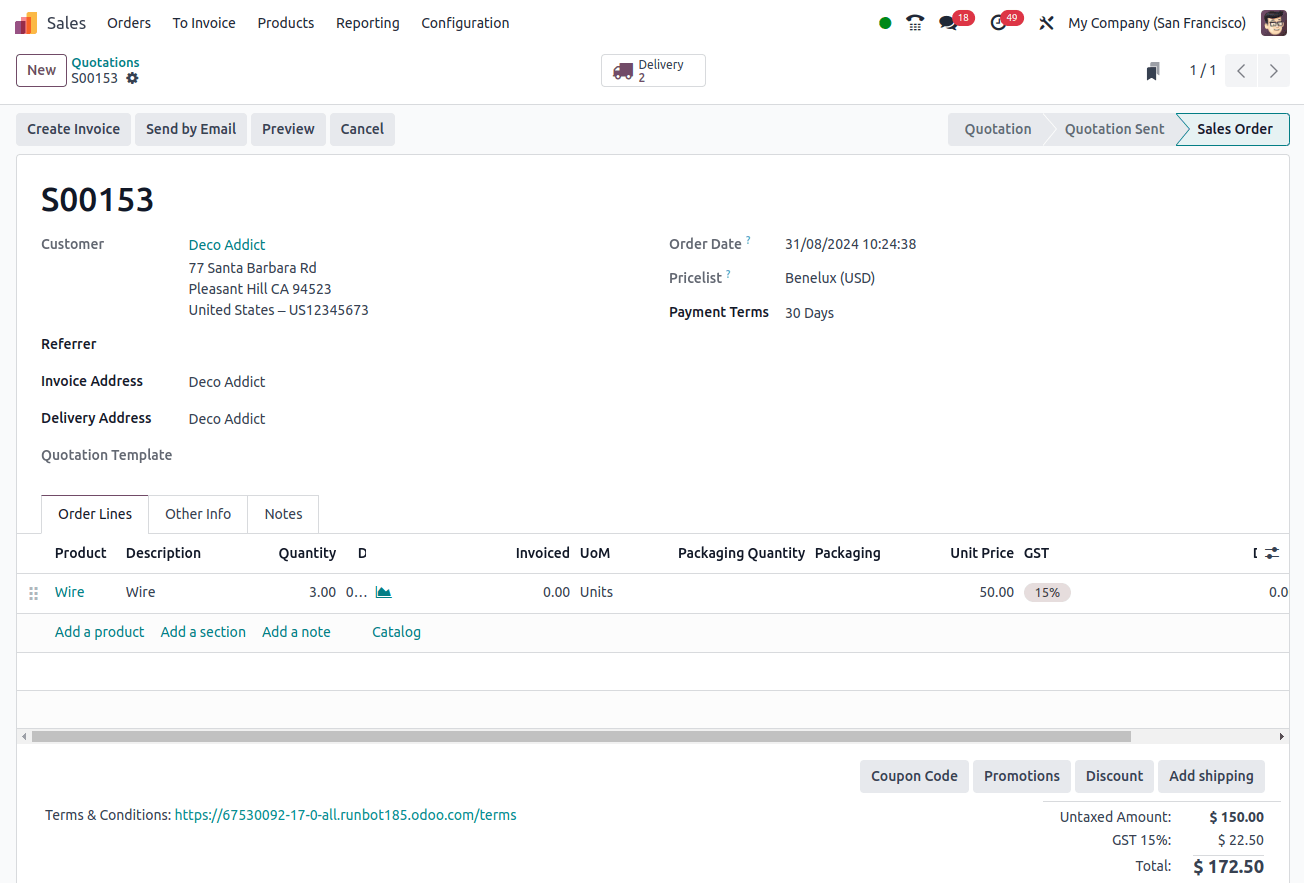Image resolution: width=1304 pixels, height=883 pixels.
Task: Open the Terms & Conditions URL
Action: click(345, 815)
